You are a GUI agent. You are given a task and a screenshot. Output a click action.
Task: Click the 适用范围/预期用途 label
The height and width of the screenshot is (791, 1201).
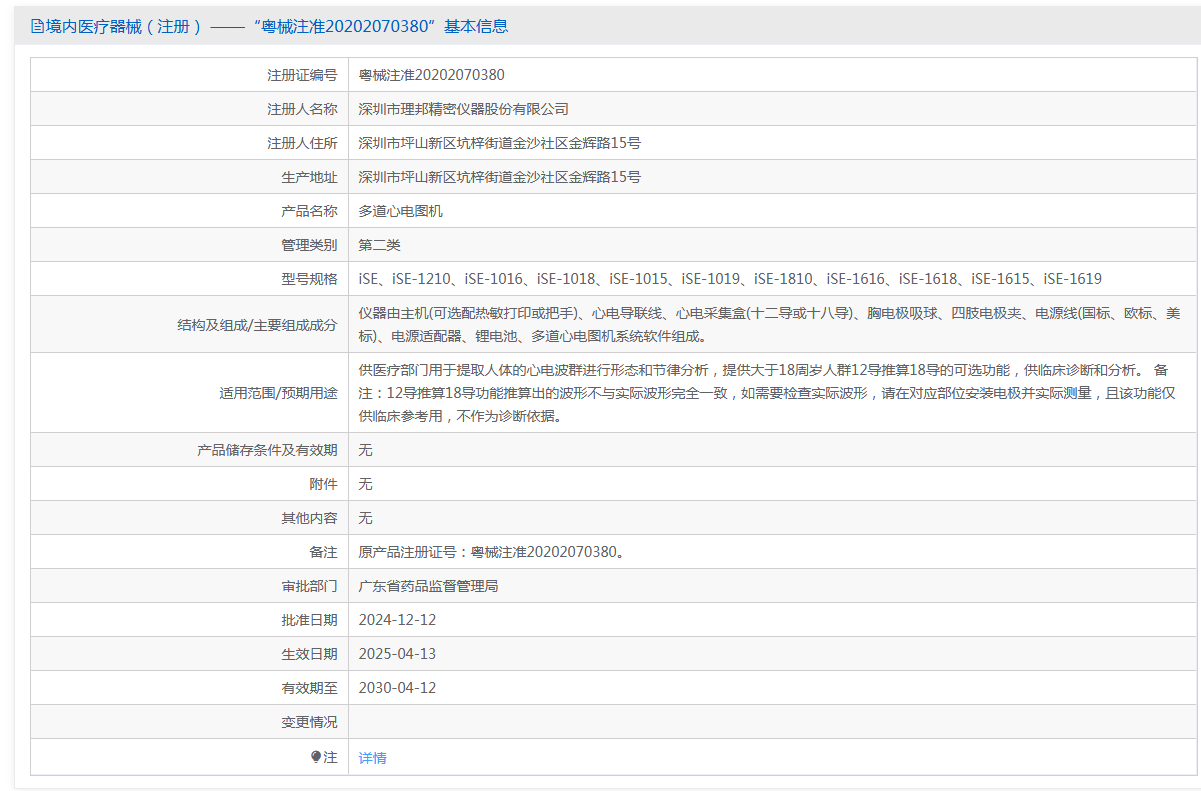(x=278, y=393)
